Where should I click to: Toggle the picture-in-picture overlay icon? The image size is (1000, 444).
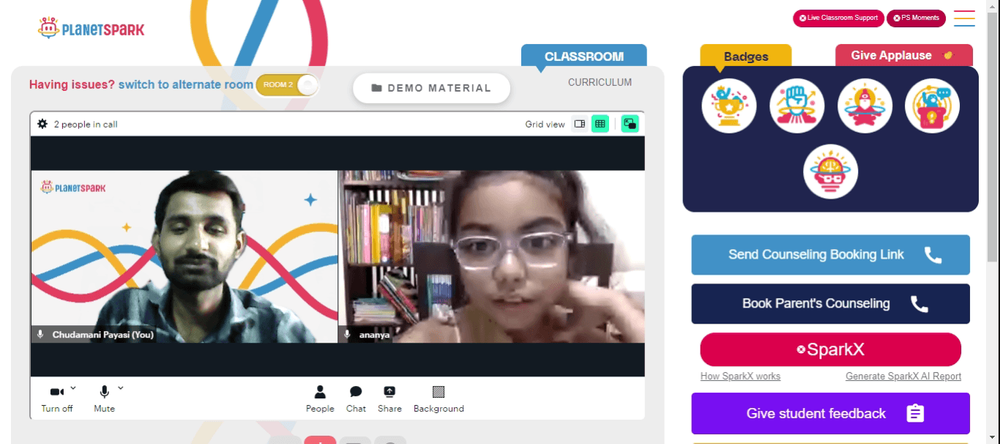[630, 124]
